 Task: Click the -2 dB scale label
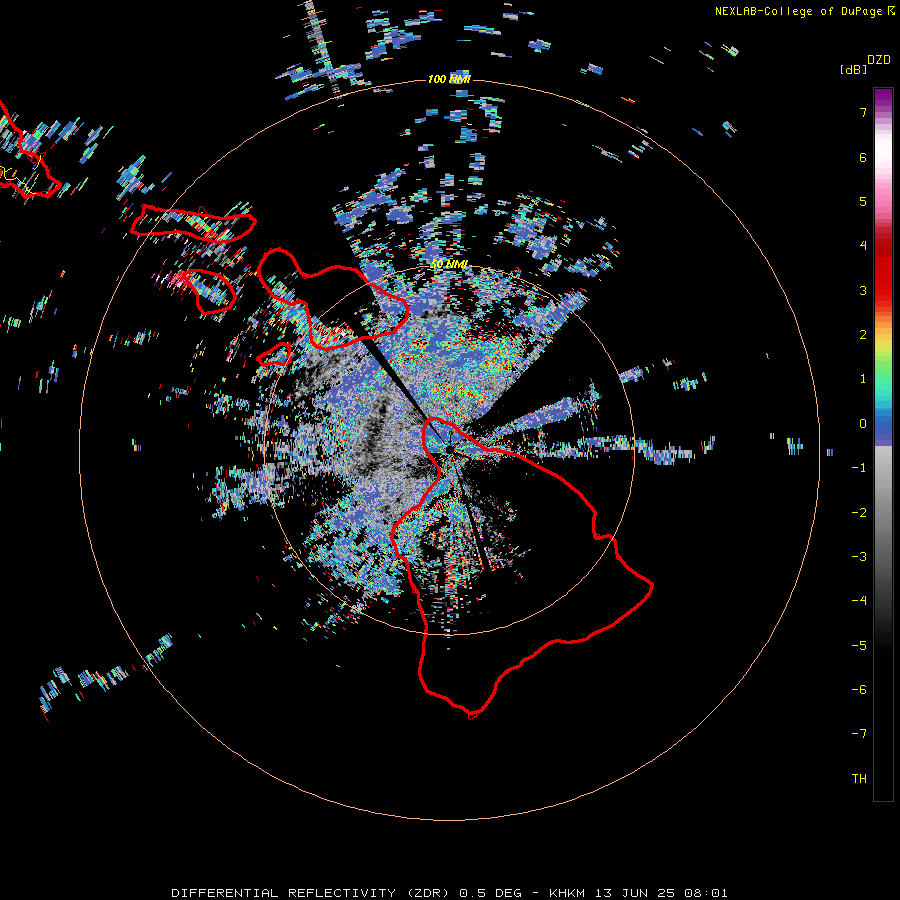[859, 513]
